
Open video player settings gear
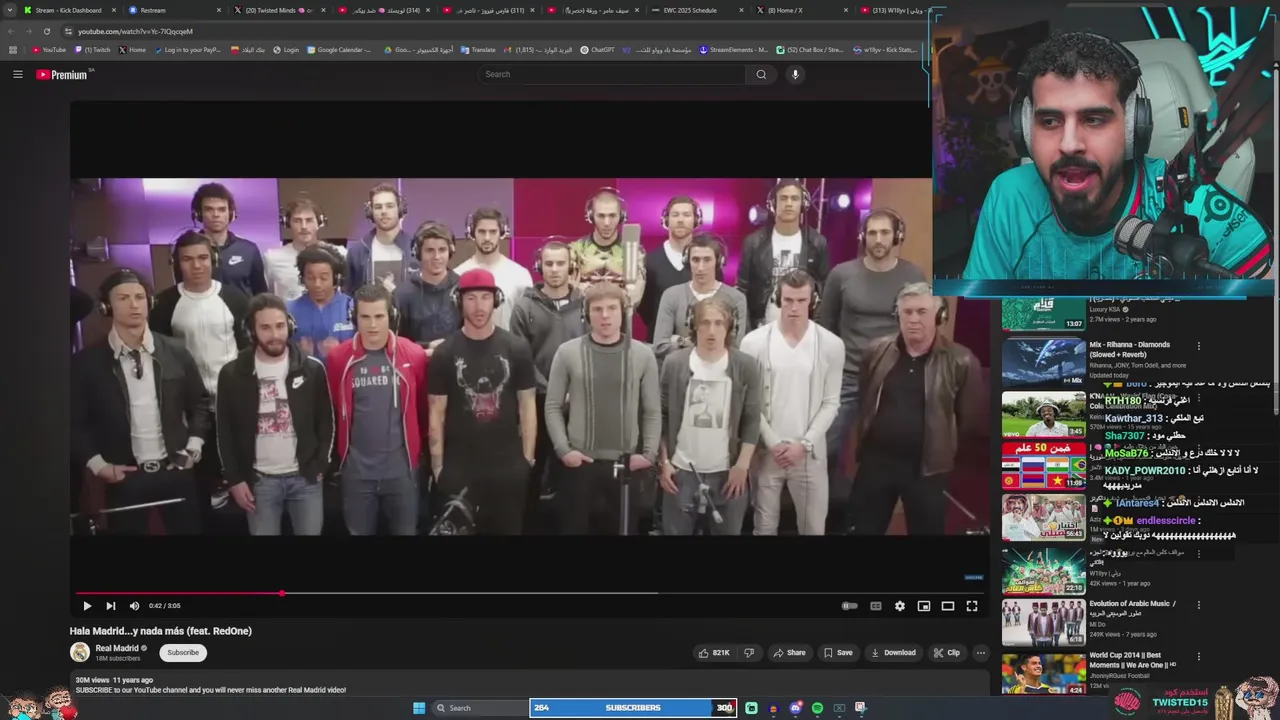(x=900, y=605)
